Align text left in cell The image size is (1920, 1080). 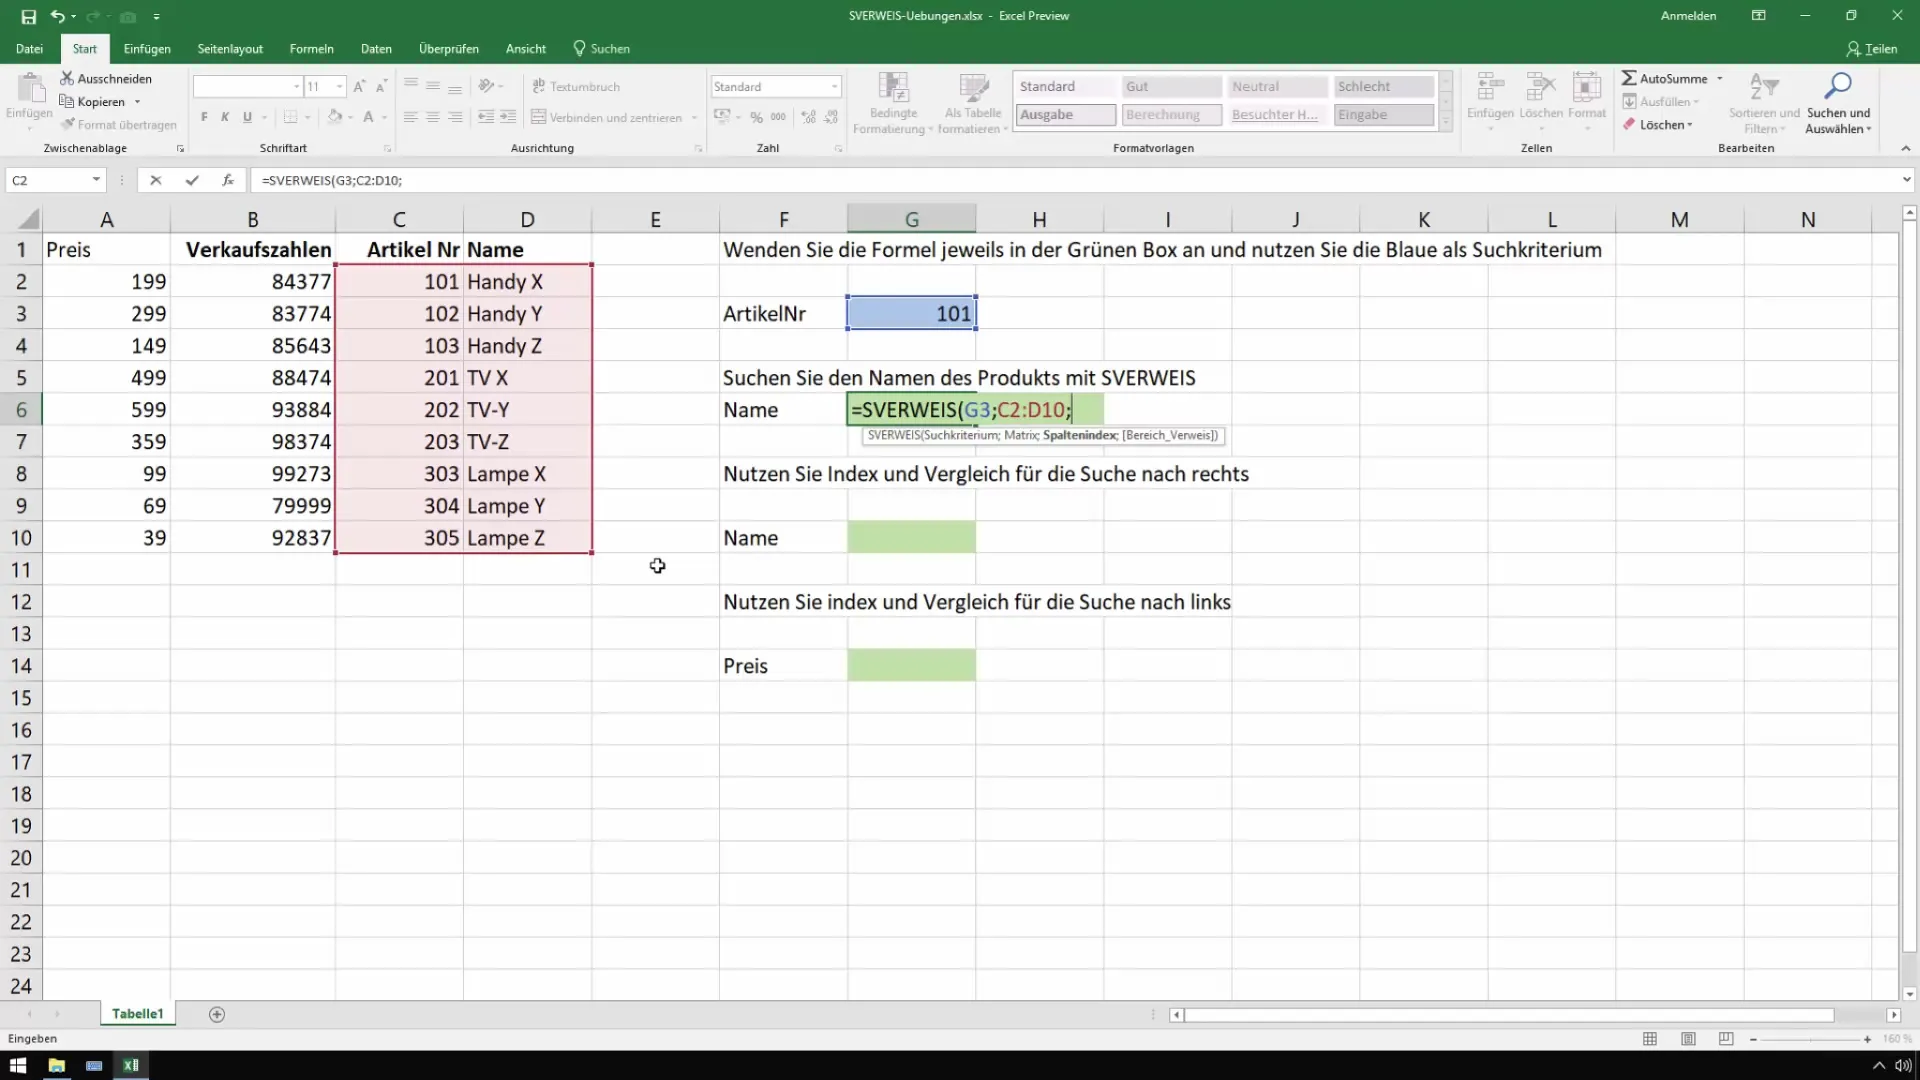[410, 117]
